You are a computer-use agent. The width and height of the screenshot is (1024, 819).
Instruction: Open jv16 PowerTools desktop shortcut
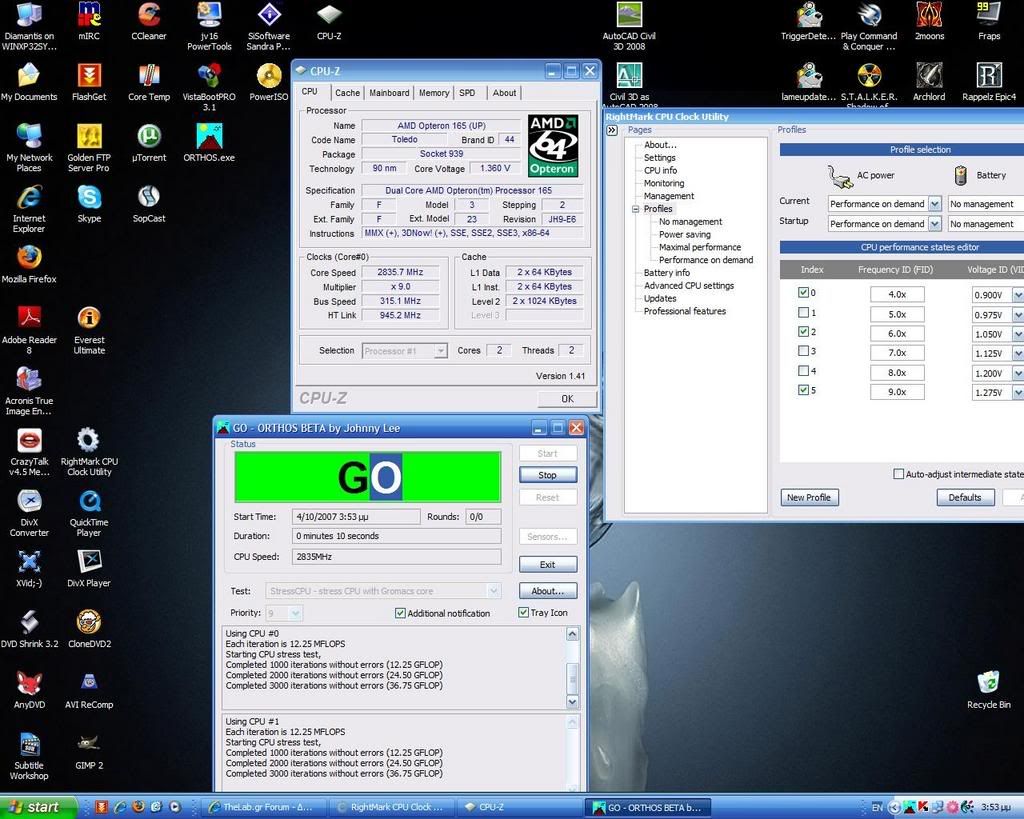pyautogui.click(x=209, y=25)
